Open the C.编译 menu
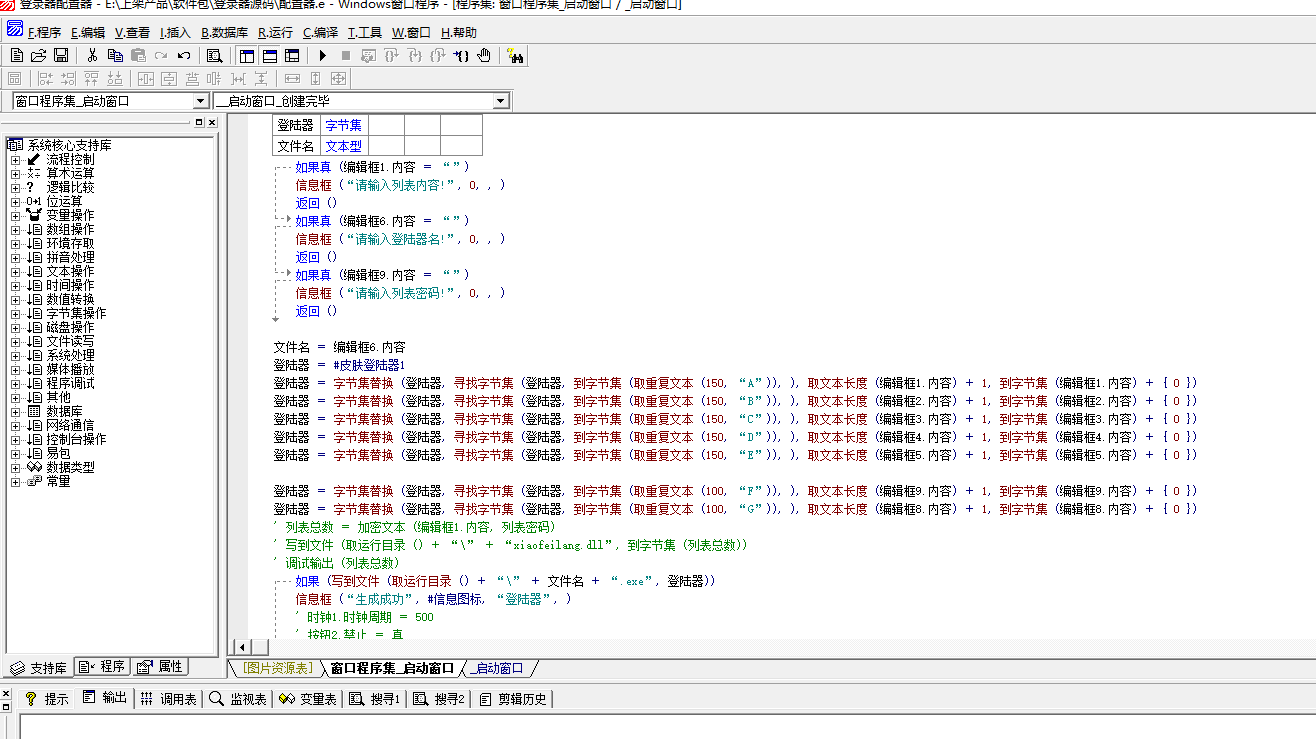Screen dimensions: 1316x739 point(320,32)
